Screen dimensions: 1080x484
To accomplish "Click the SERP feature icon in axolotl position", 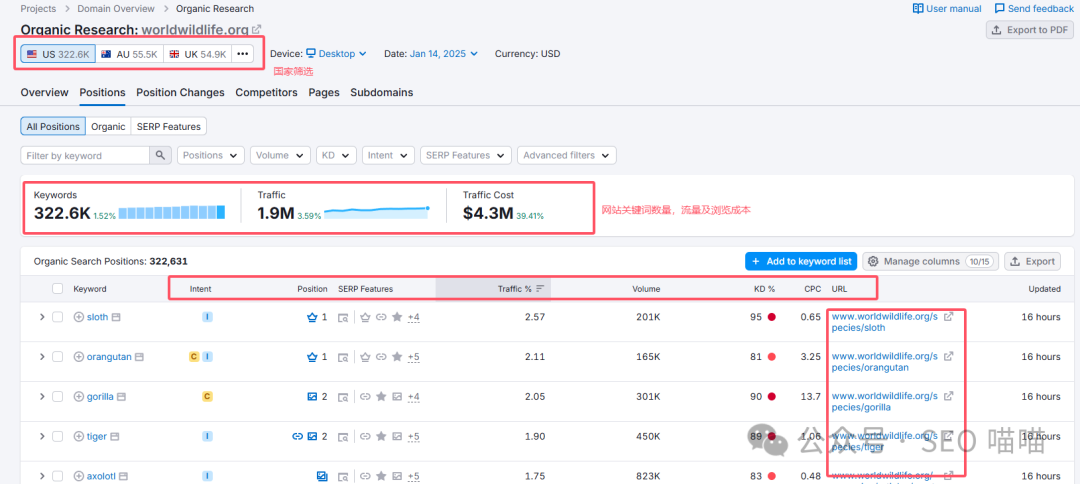I will pos(322,476).
